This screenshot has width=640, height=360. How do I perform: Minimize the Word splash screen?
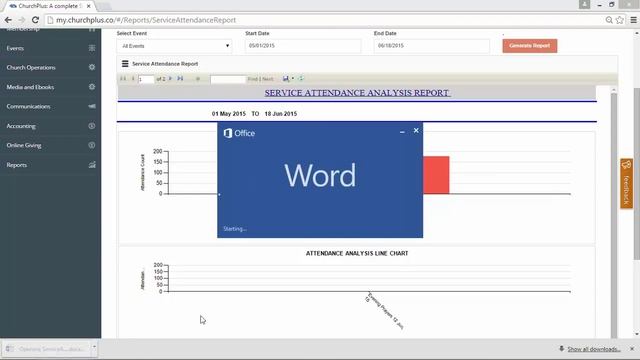[x=402, y=132]
